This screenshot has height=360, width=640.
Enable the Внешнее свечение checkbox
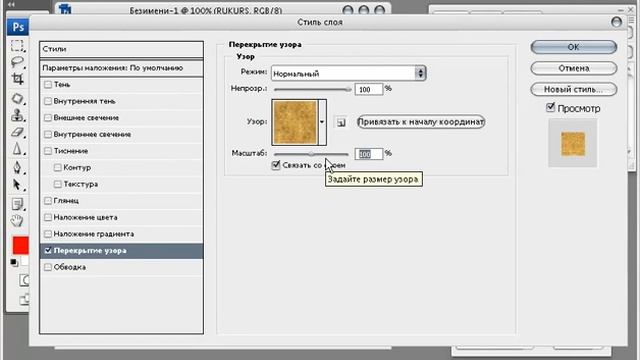[48, 118]
